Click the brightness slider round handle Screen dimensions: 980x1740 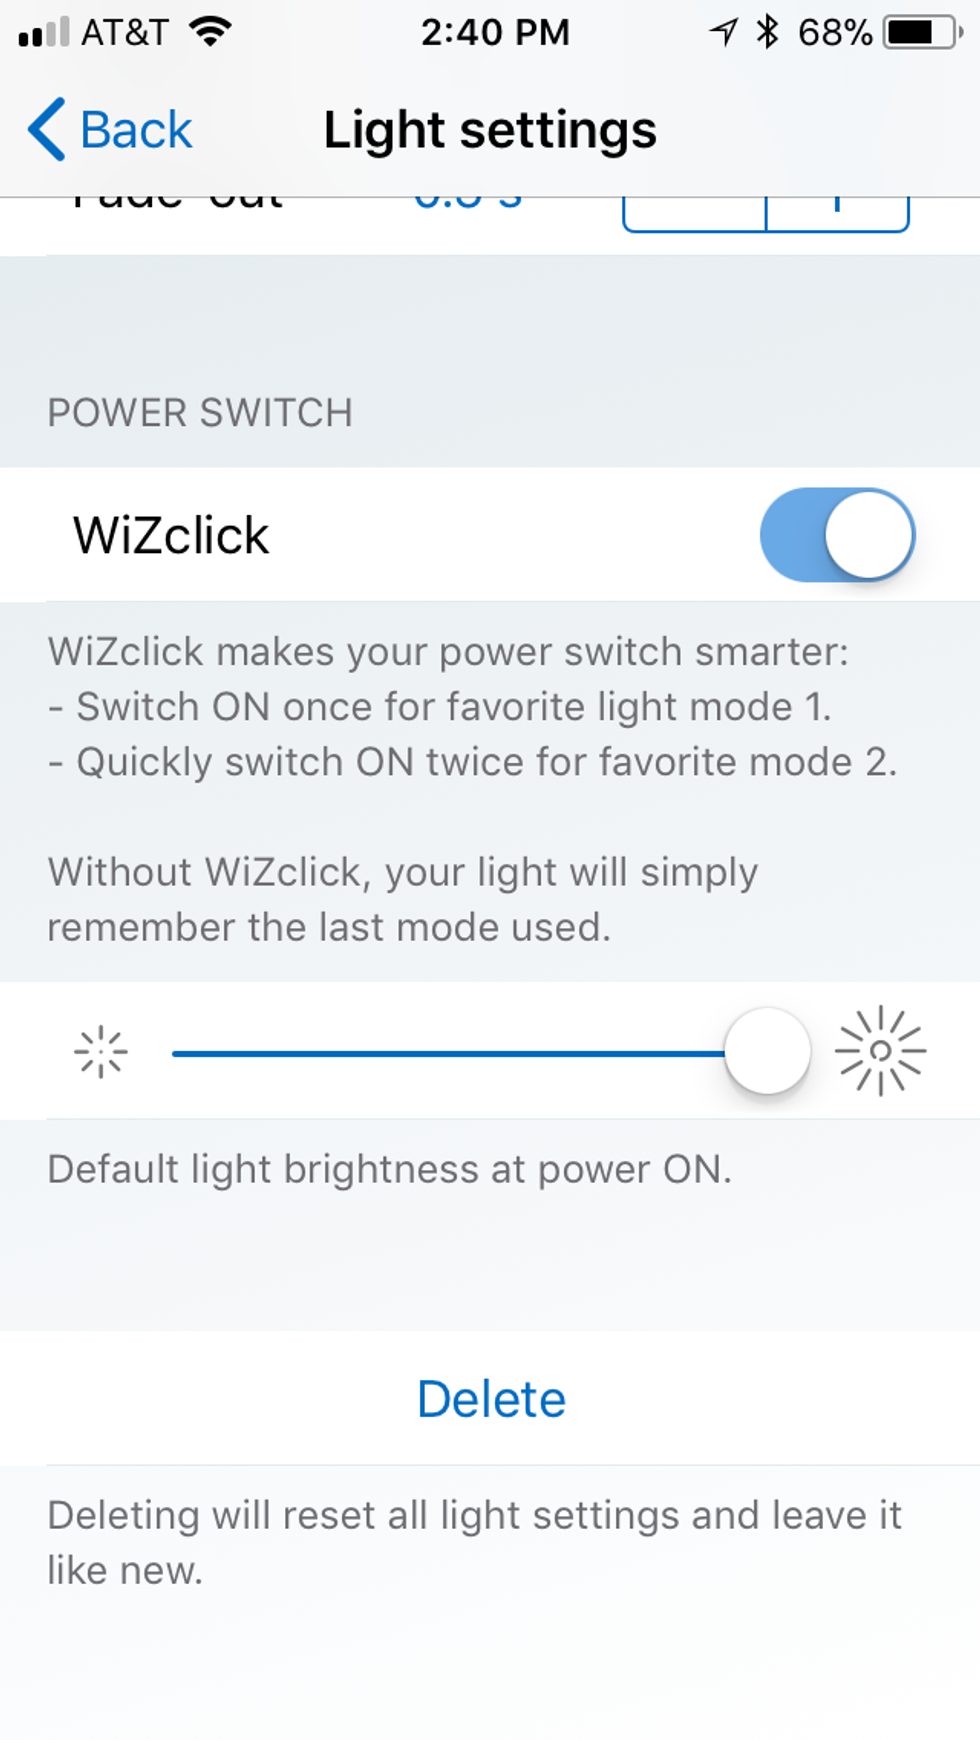(767, 1052)
